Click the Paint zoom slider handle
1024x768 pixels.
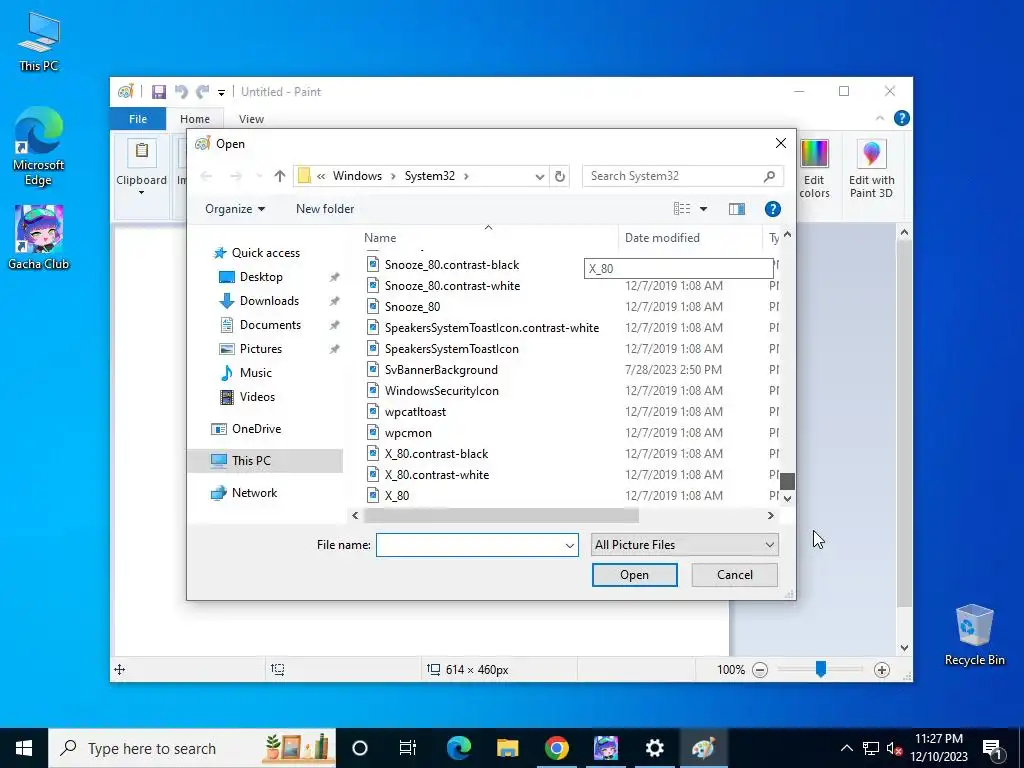click(x=820, y=669)
